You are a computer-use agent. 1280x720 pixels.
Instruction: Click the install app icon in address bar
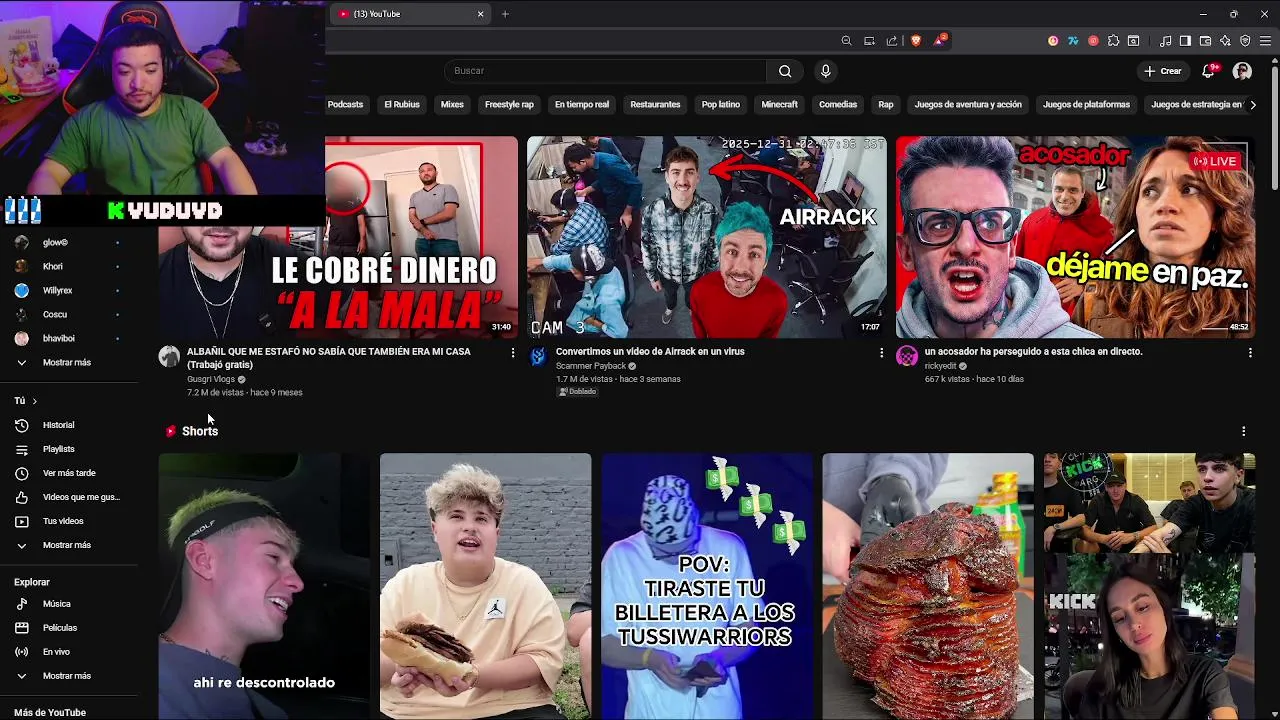[869, 41]
